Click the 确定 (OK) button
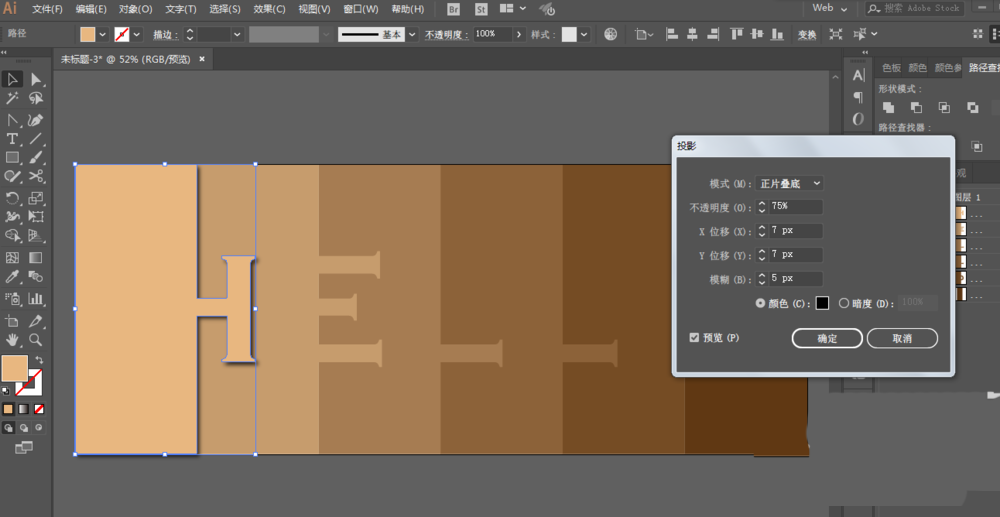1000x517 pixels. [826, 339]
